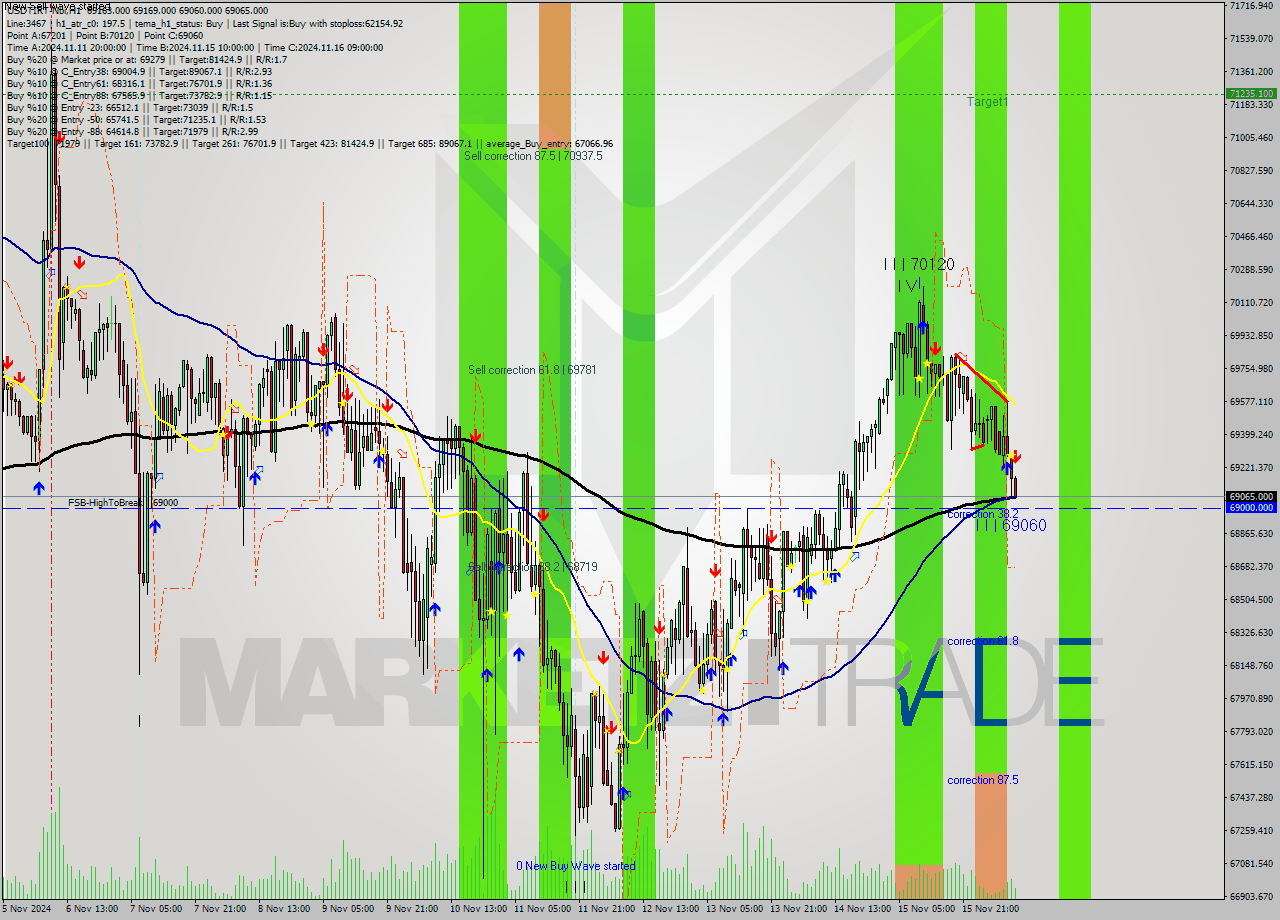Click the 'average_Buy_entry: 67066.96' text

point(548,143)
